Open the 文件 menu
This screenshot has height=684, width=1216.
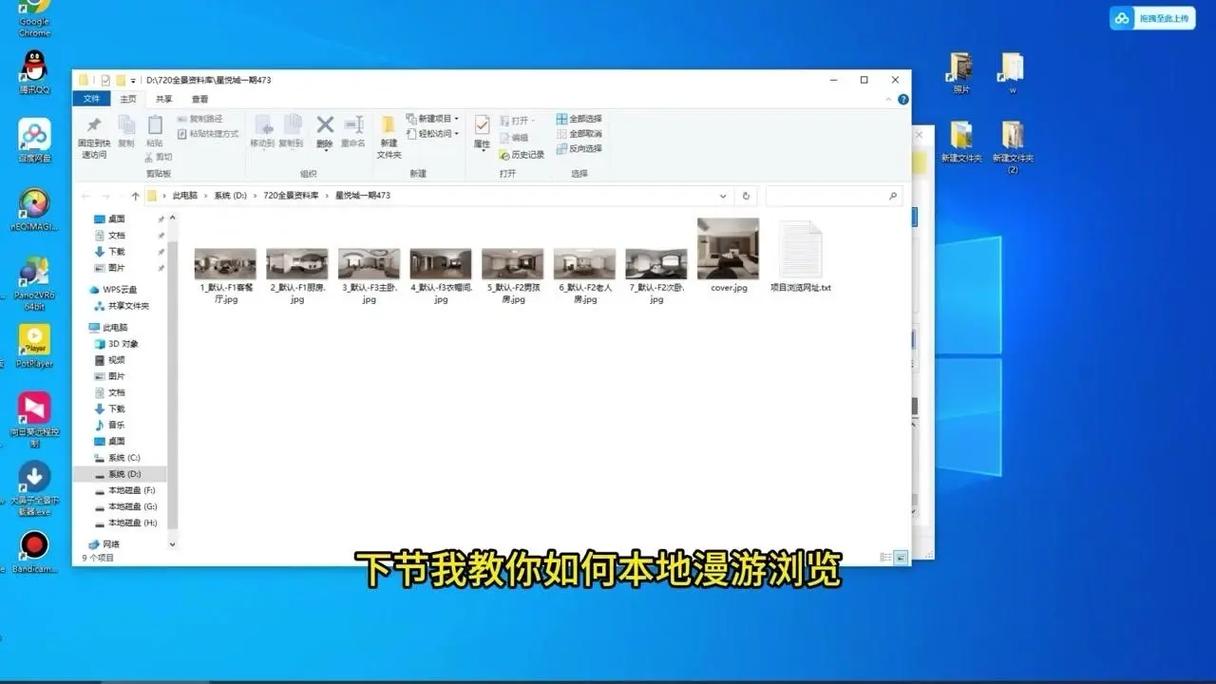[x=91, y=98]
